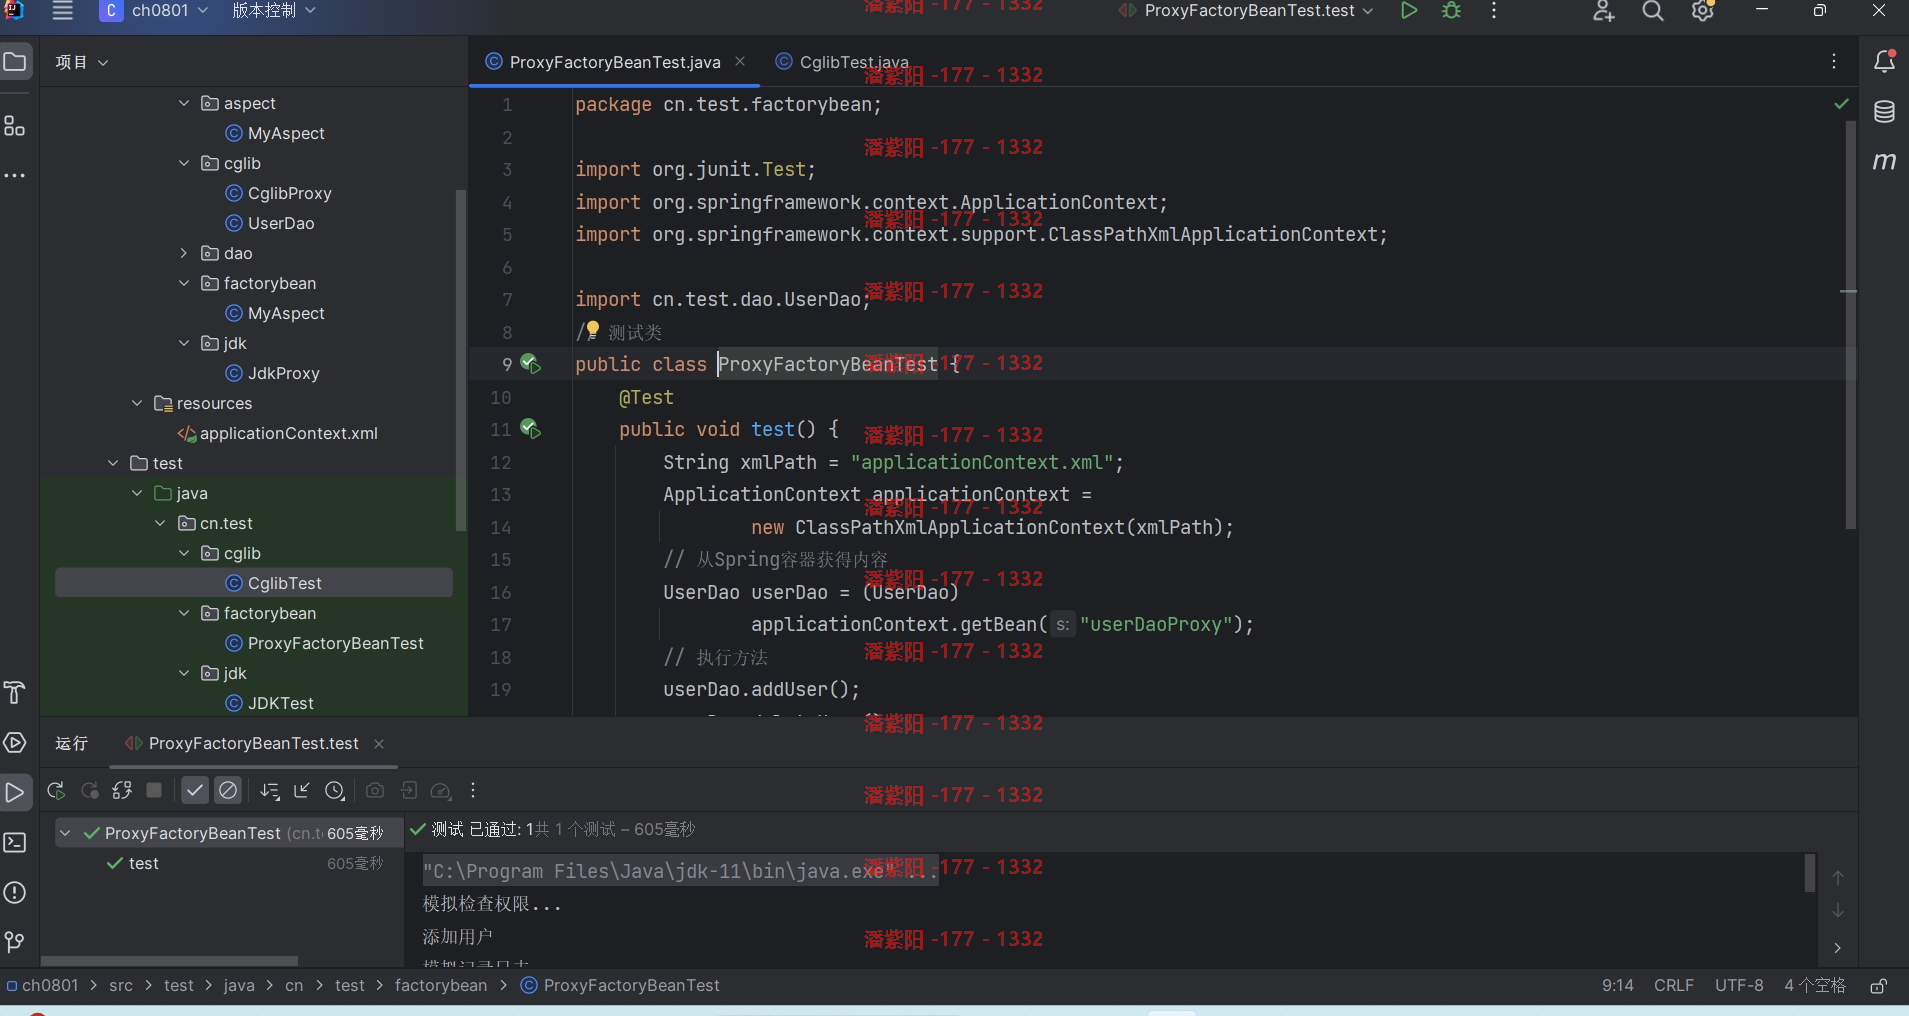Viewport: 1909px width, 1016px height.
Task: Switch to ProxyFactoryBeanTest.java editor tab
Action: tap(614, 62)
